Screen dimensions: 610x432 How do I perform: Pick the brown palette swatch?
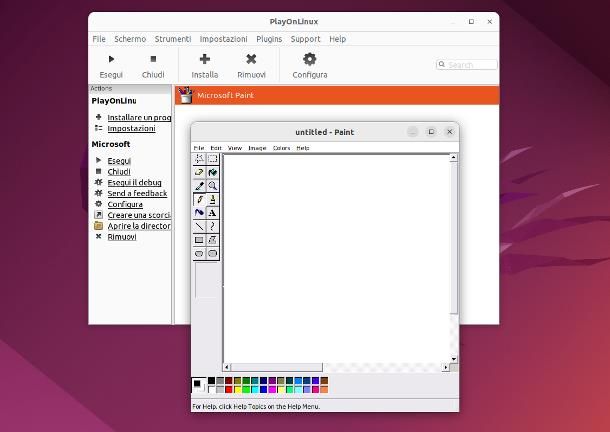(324, 380)
